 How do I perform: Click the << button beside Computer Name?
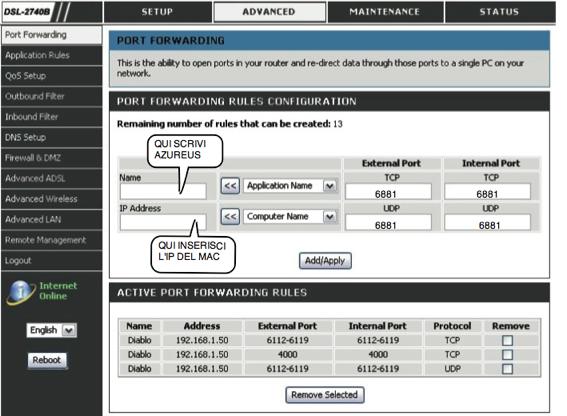coord(230,217)
